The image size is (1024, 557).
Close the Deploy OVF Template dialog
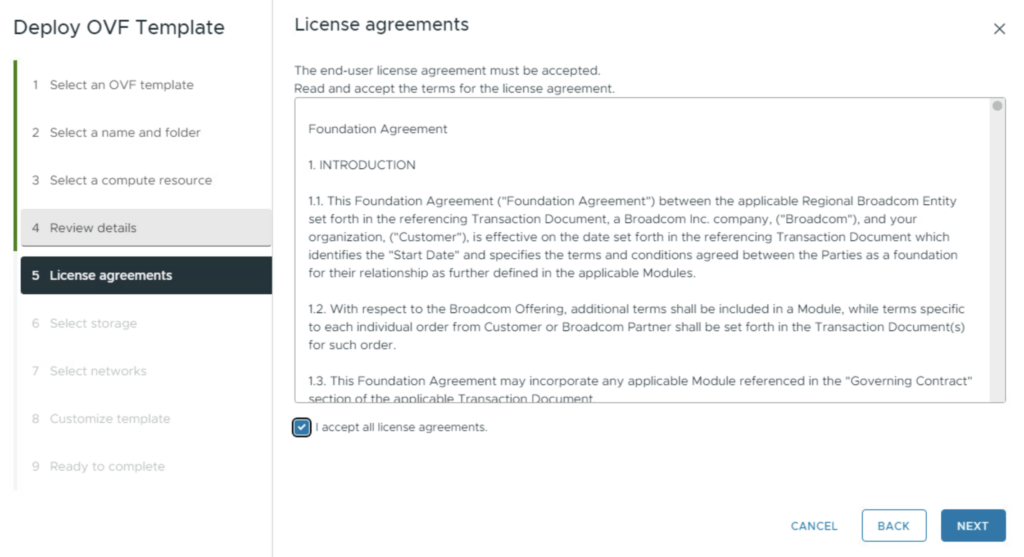pyautogui.click(x=999, y=29)
